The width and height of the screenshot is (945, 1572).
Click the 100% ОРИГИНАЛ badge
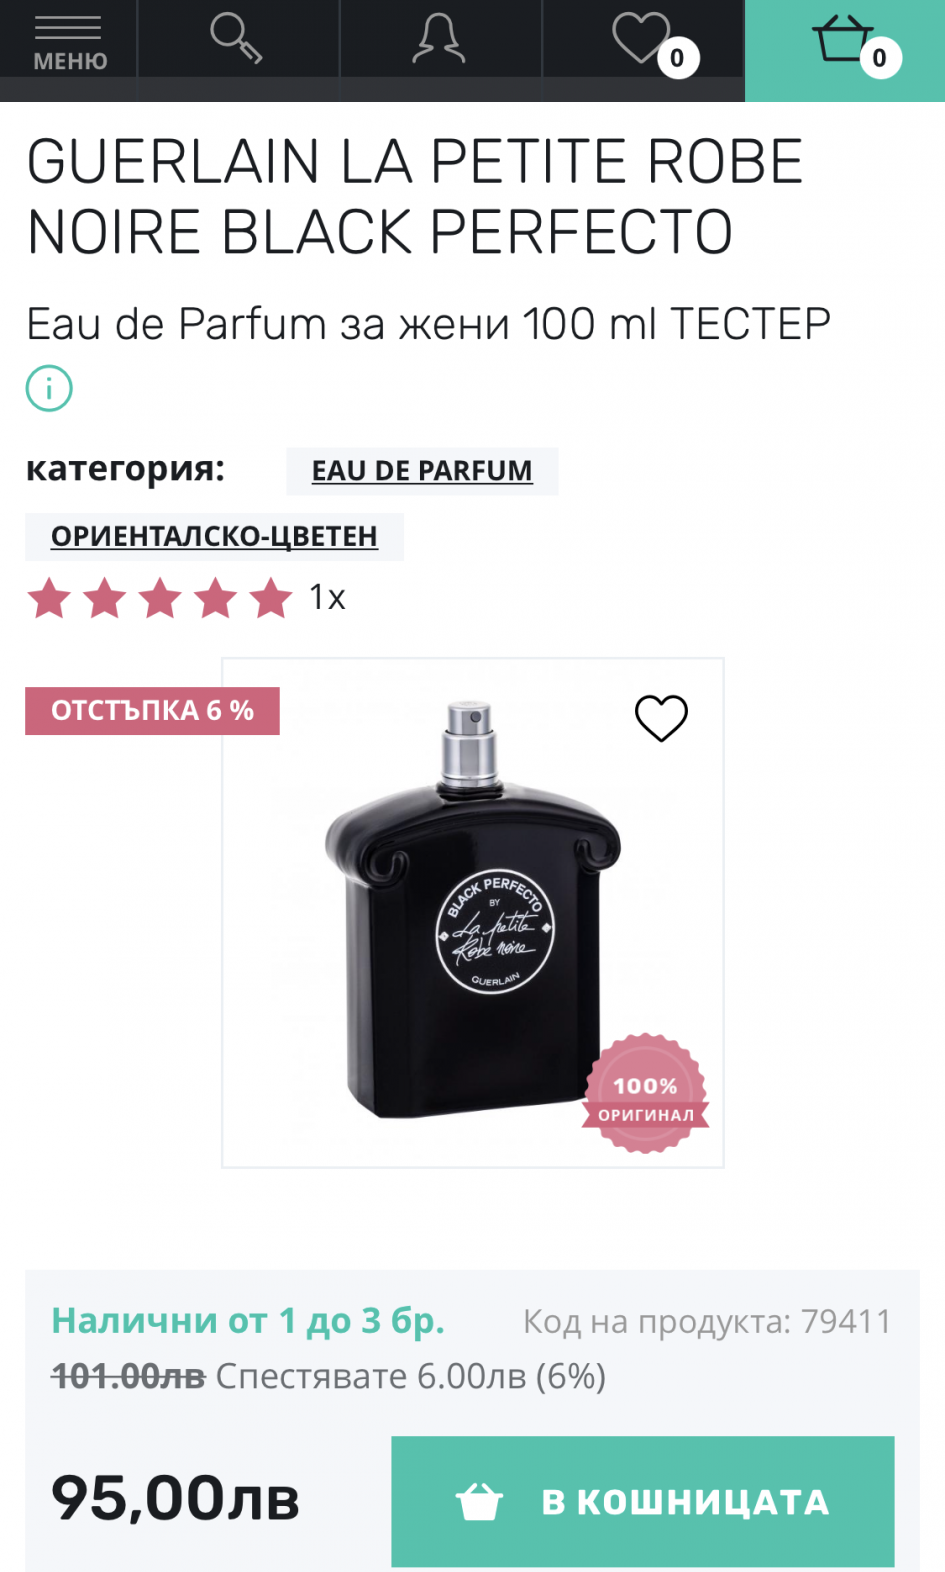pos(645,1093)
